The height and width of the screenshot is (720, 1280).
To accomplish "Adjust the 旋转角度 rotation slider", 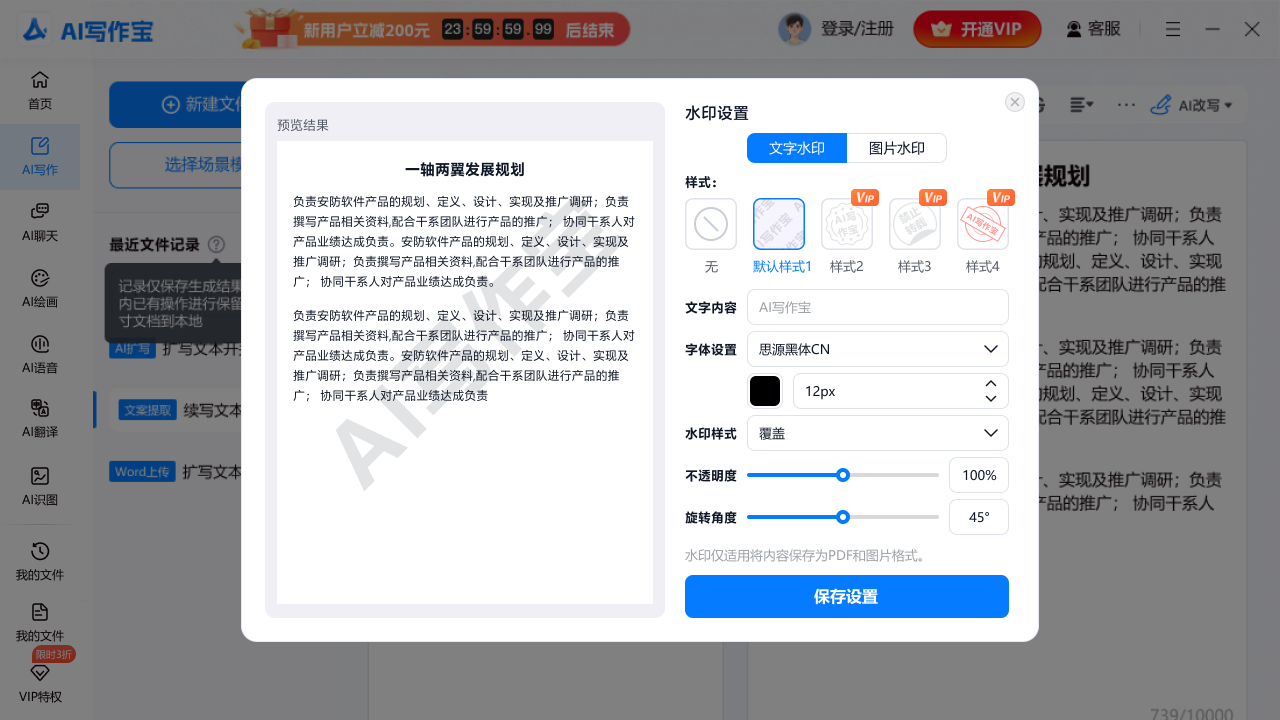I will 843,517.
